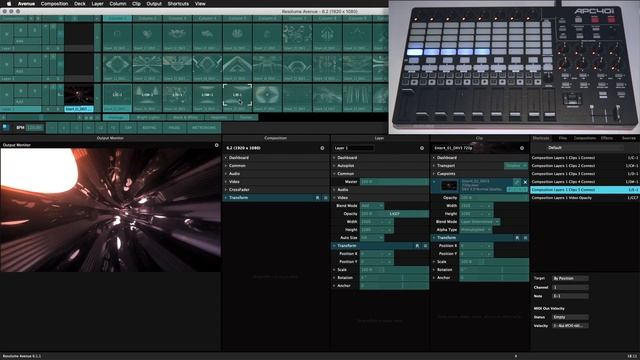The width and height of the screenshot is (640, 360).
Task: Open the Deck menu
Action: [80, 4]
